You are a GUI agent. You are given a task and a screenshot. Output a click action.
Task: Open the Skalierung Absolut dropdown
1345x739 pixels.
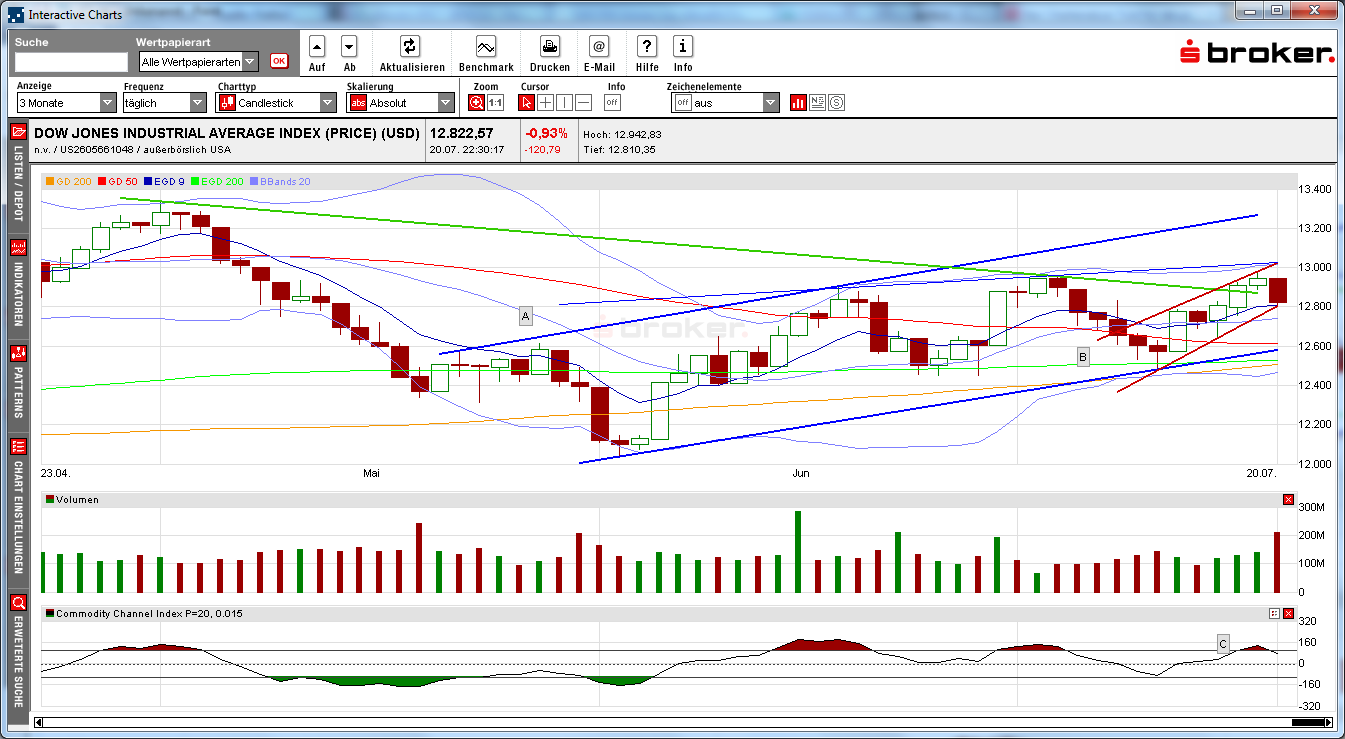(x=401, y=103)
